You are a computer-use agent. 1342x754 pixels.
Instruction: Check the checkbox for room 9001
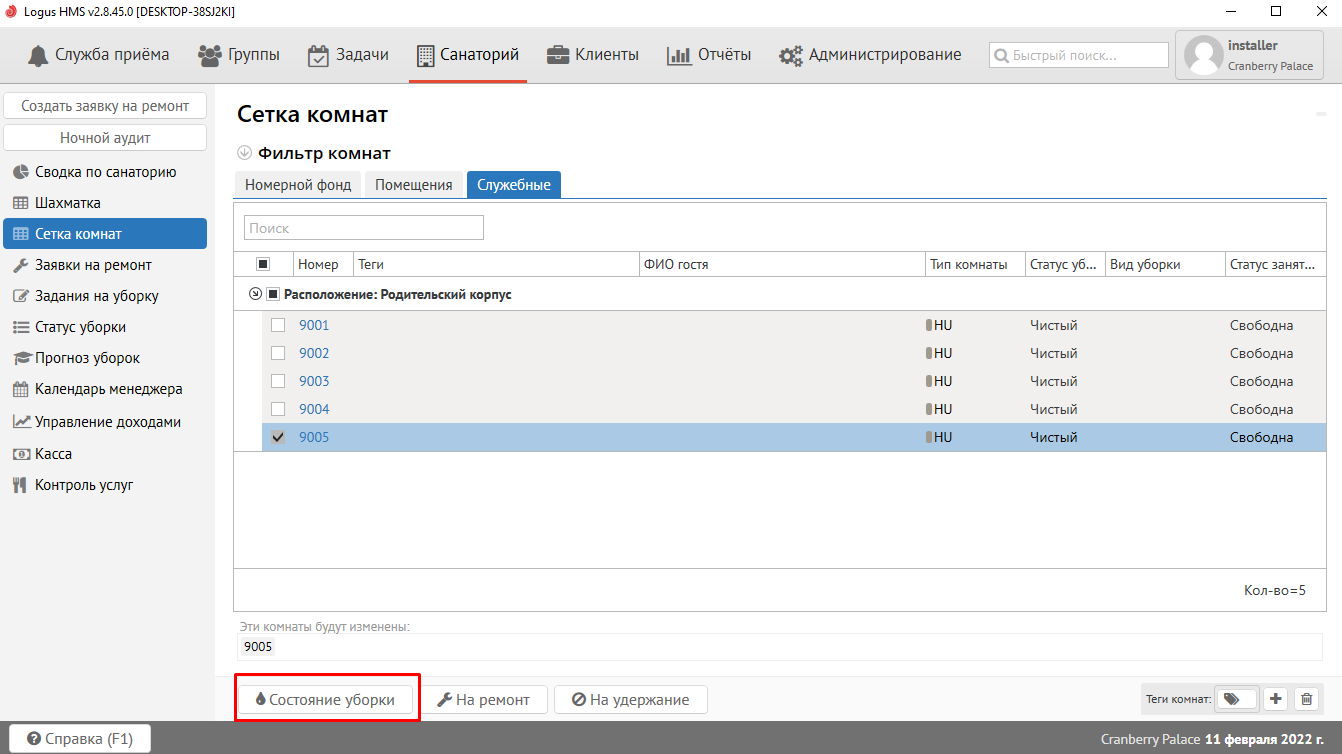pyautogui.click(x=278, y=325)
